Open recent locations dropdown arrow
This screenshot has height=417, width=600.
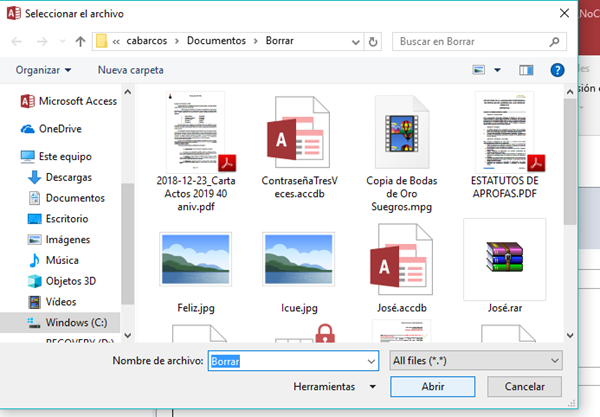62,41
